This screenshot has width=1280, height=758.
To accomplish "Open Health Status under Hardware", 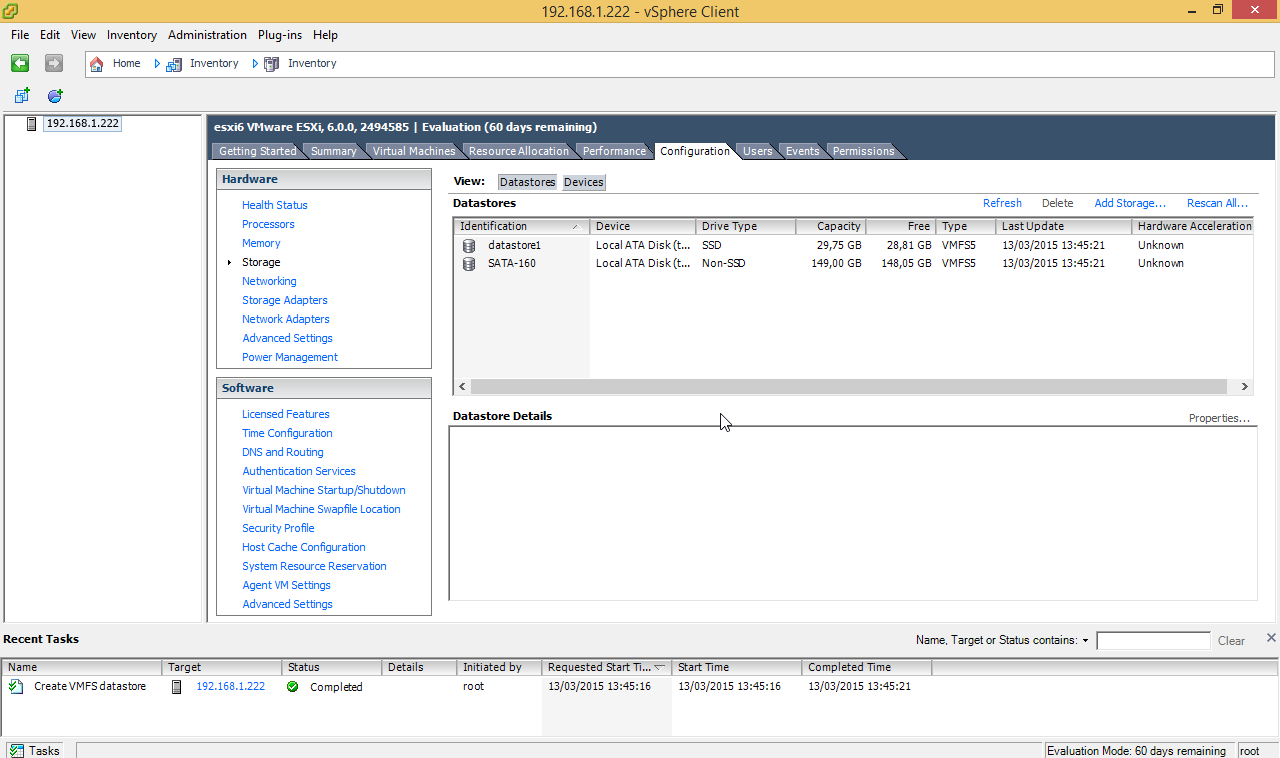I will coord(275,205).
